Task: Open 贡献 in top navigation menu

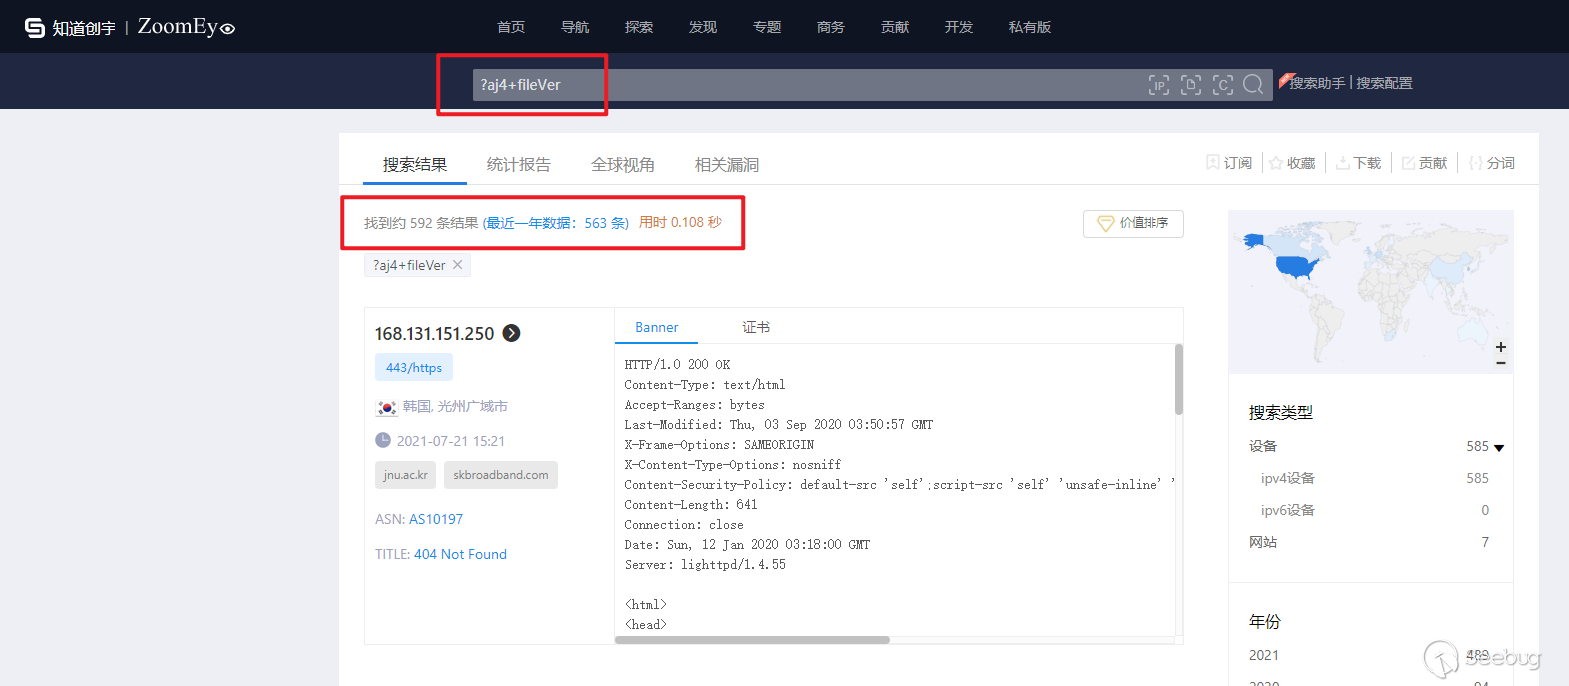Action: pos(895,27)
